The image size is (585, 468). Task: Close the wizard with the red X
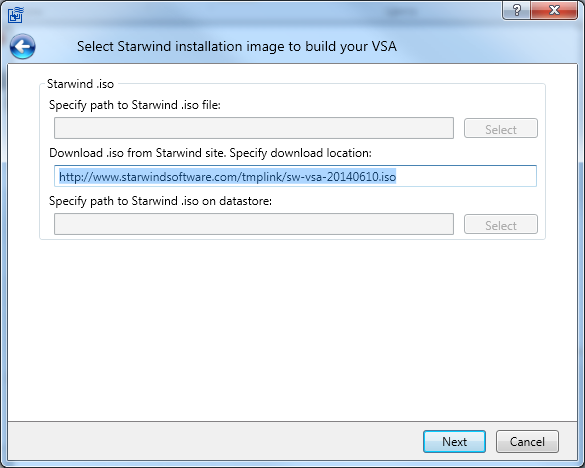tap(554, 10)
